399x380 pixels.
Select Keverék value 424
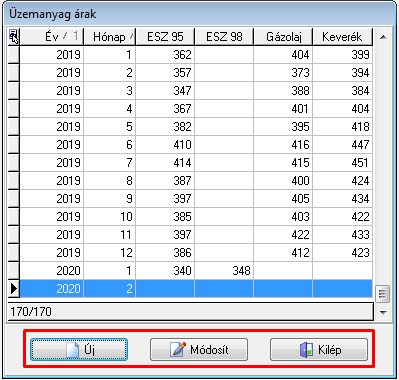[342, 181]
